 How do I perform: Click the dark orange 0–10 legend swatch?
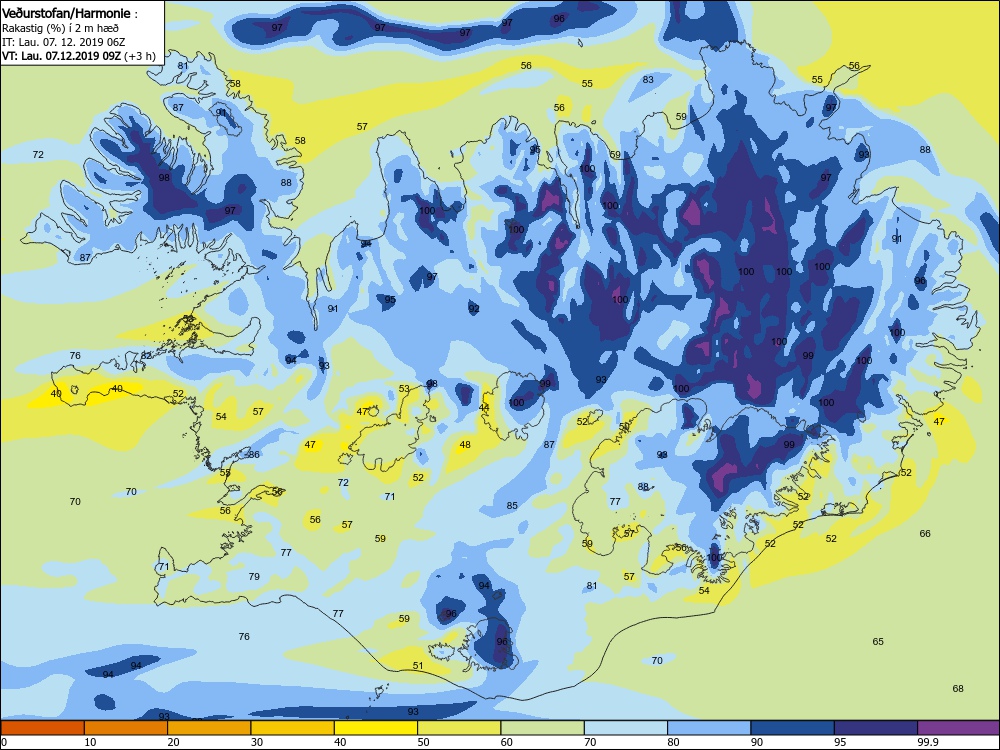42,728
